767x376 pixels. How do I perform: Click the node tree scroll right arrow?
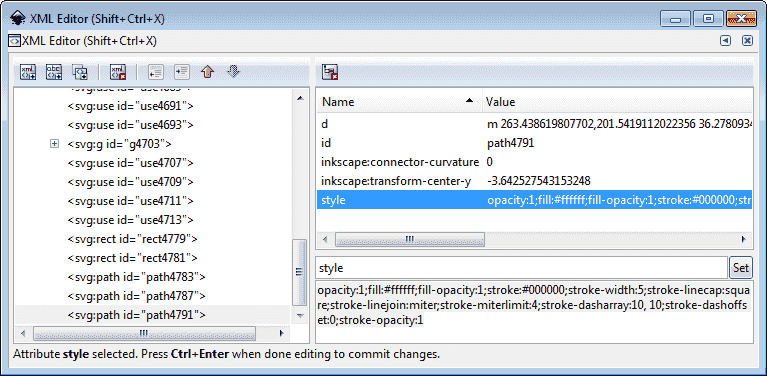pyautogui.click(x=281, y=334)
